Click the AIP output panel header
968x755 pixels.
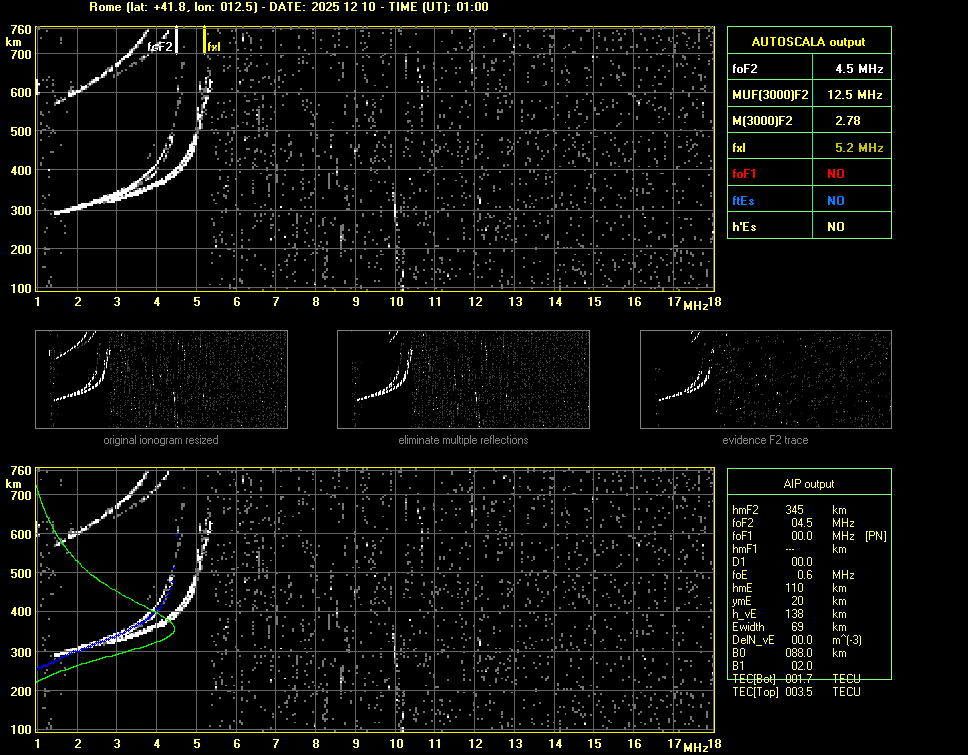(x=808, y=484)
